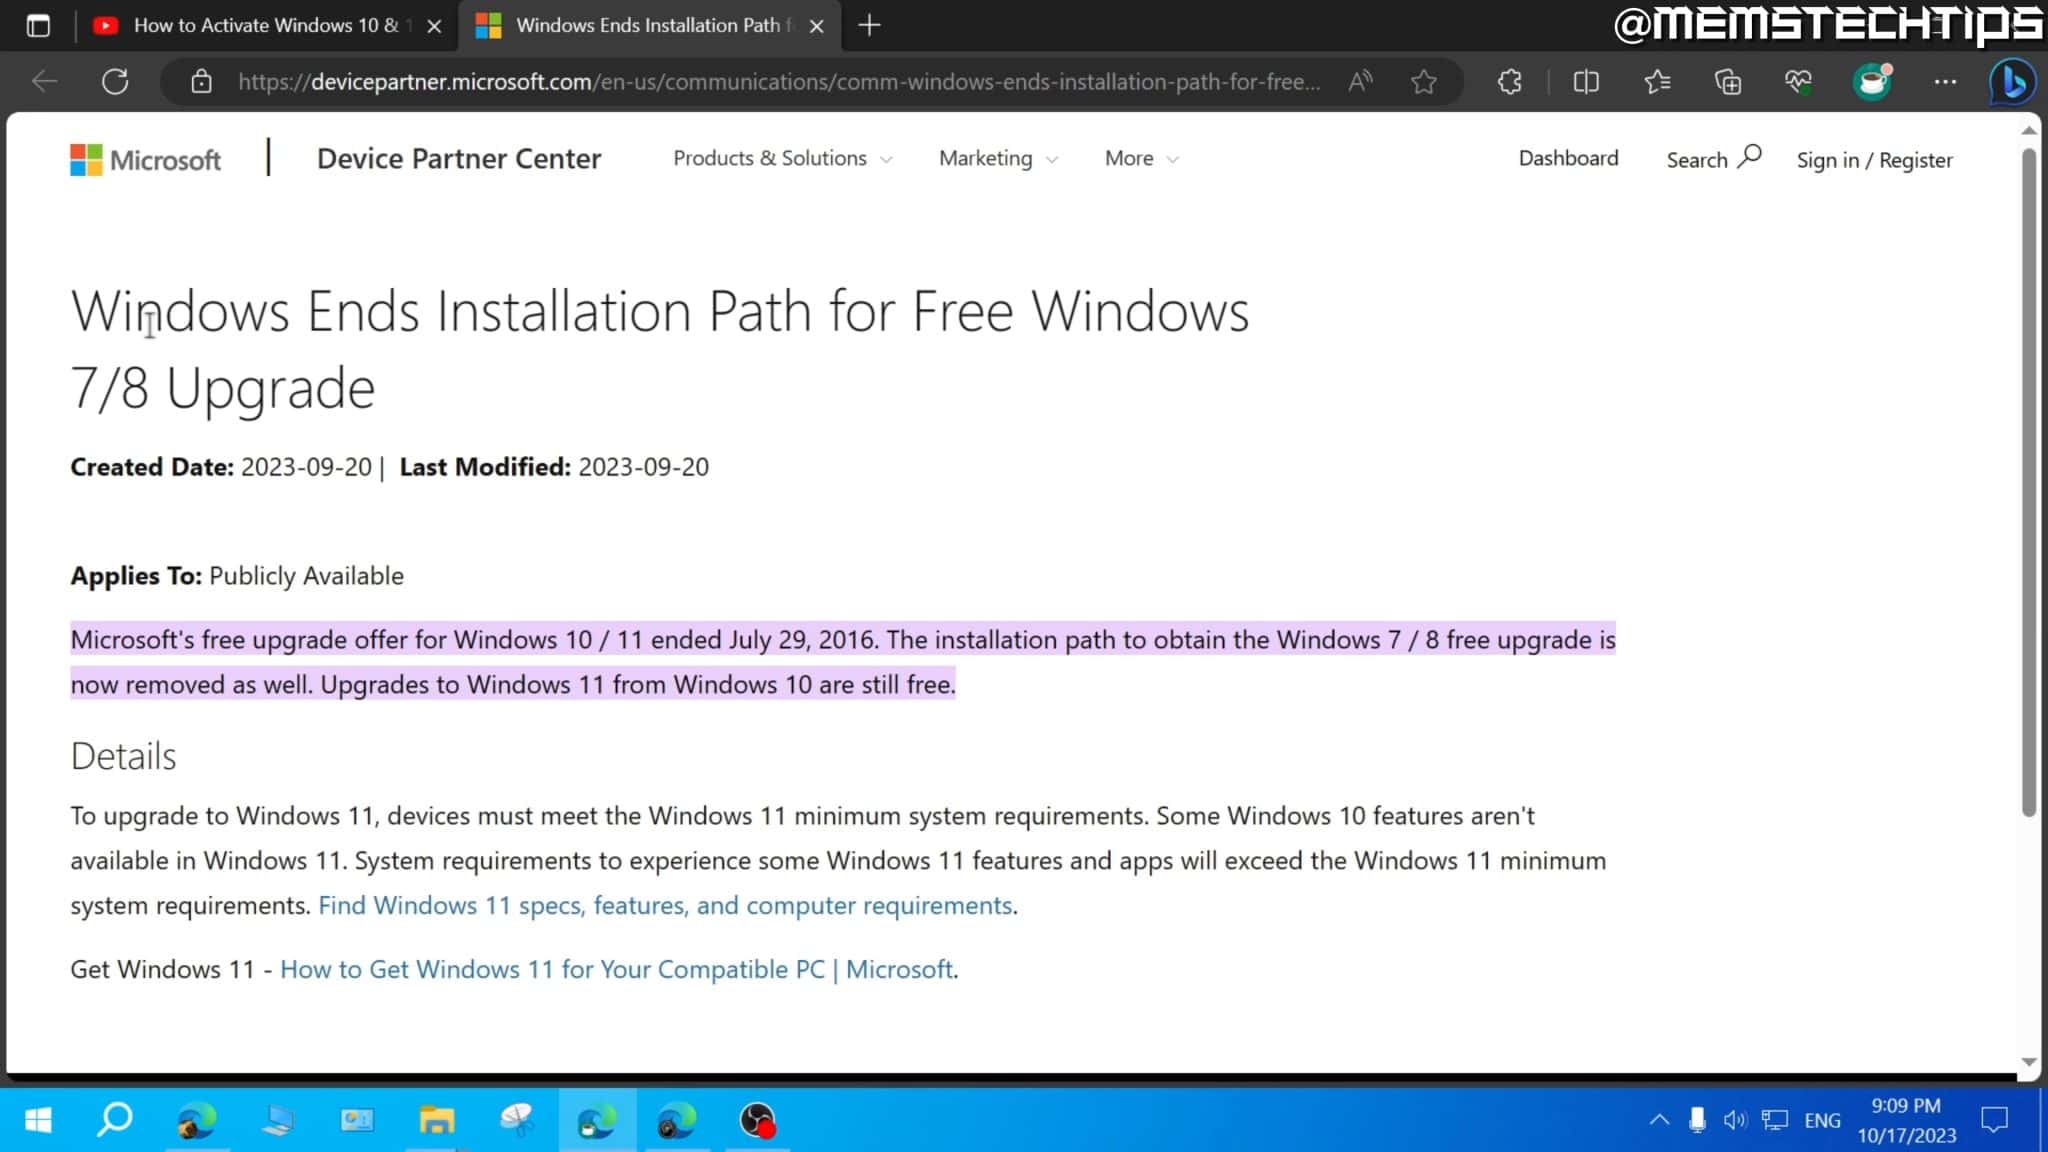Viewport: 2048px width, 1152px height.
Task: Open the notification action center
Action: coord(1995,1120)
